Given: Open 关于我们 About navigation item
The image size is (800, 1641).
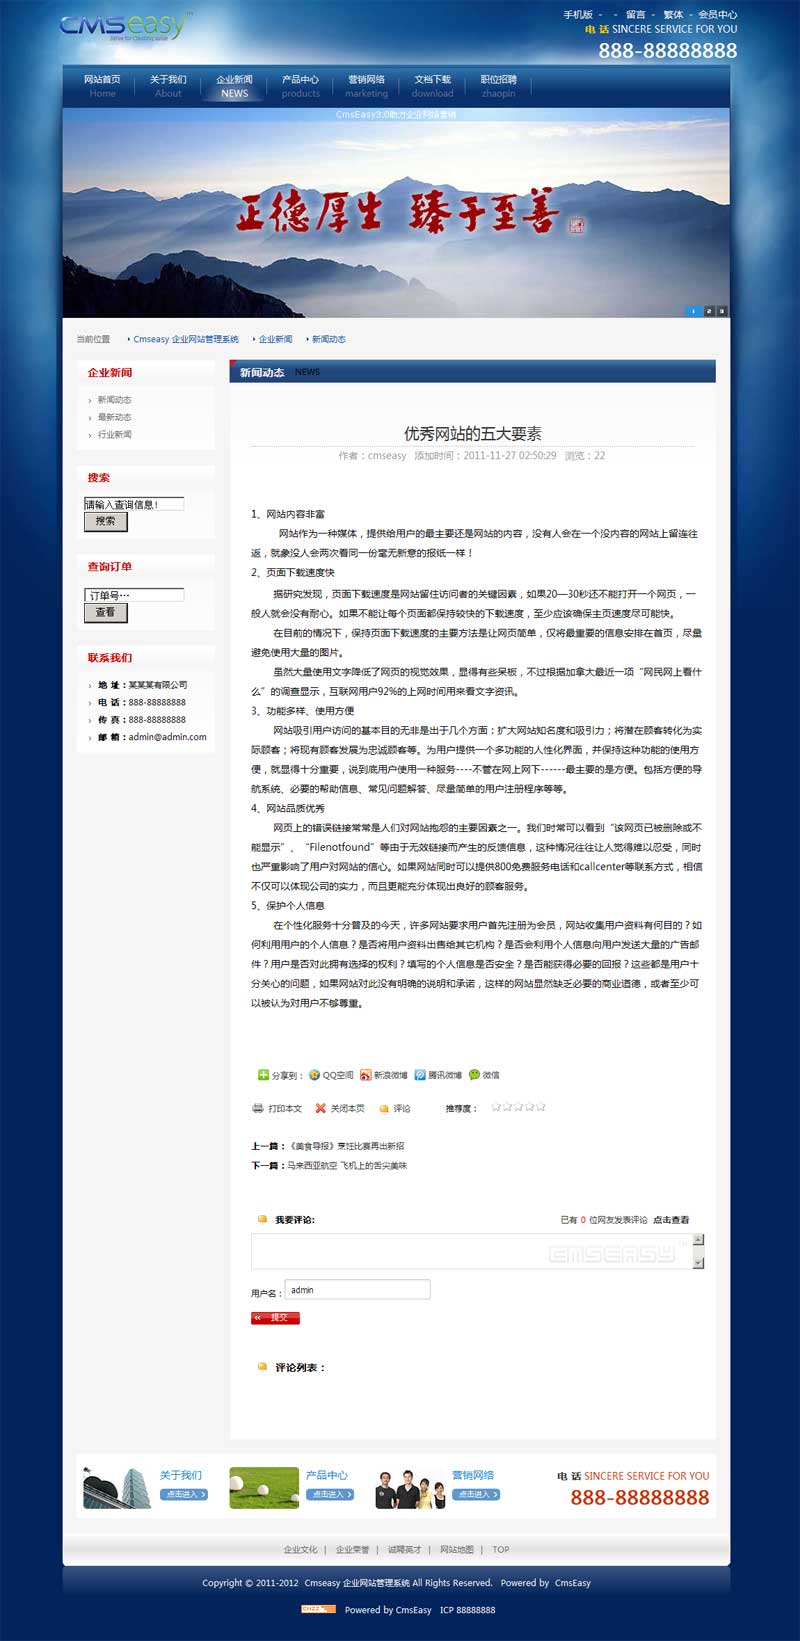Looking at the screenshot, I should point(168,86).
